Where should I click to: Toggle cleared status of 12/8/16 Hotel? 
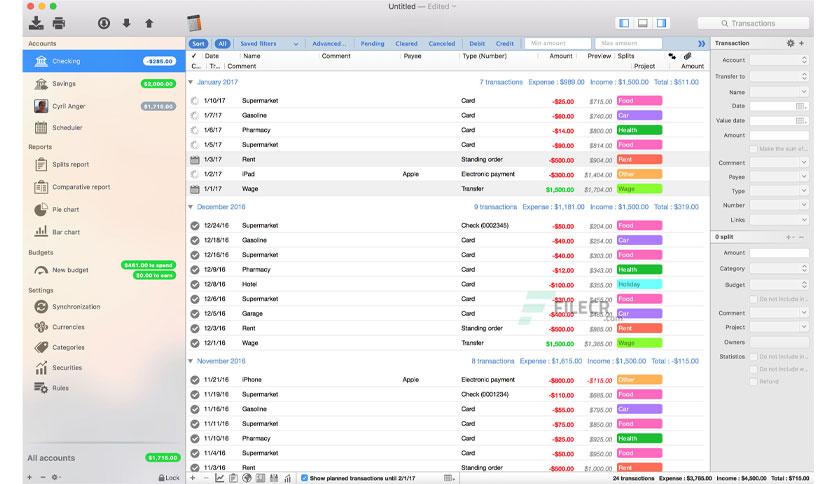click(x=195, y=285)
